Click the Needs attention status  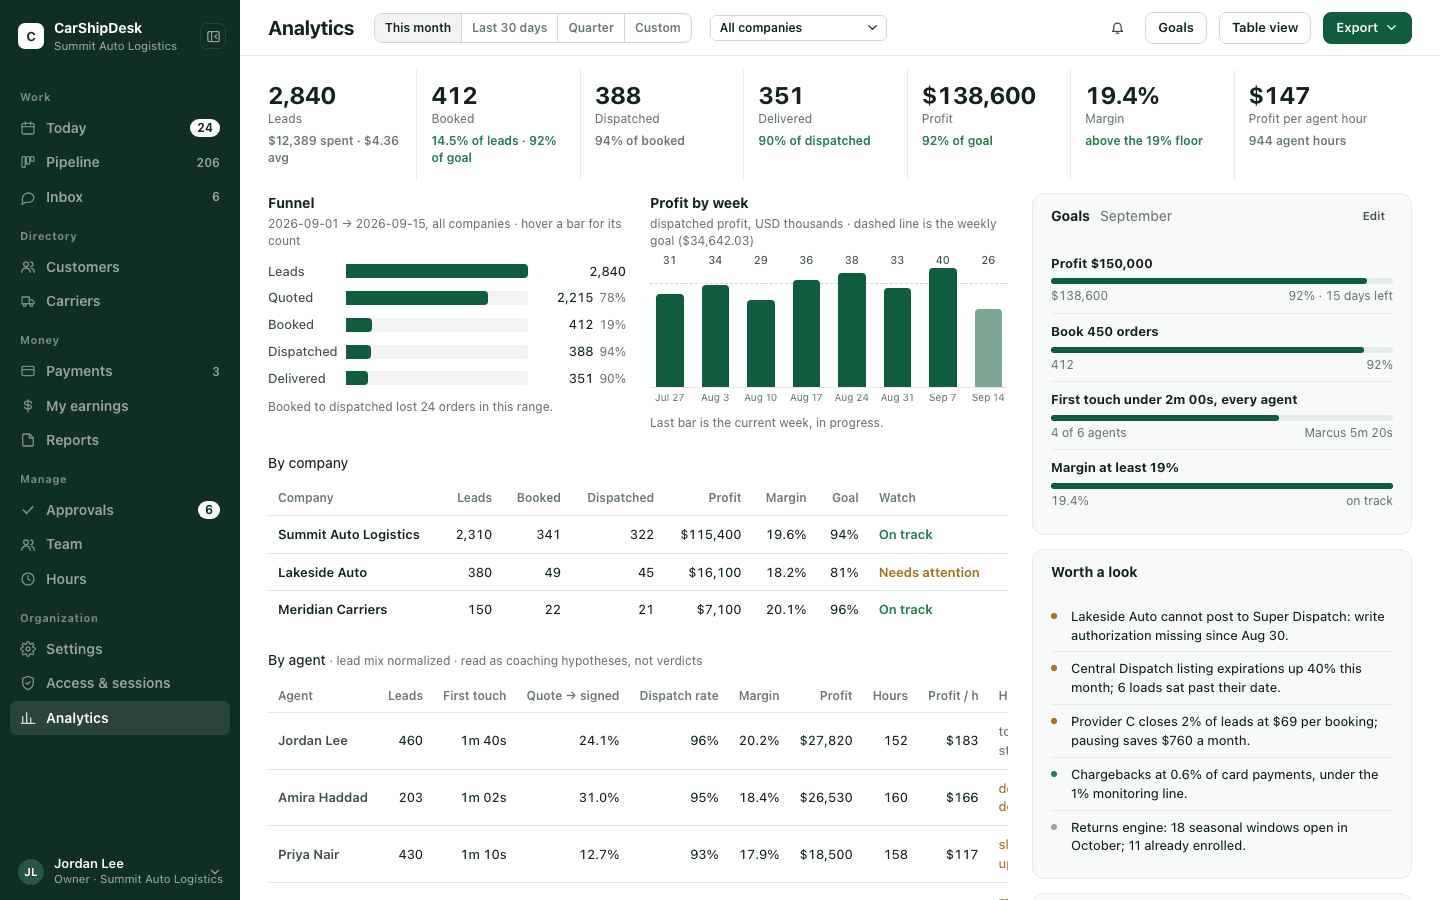point(929,573)
